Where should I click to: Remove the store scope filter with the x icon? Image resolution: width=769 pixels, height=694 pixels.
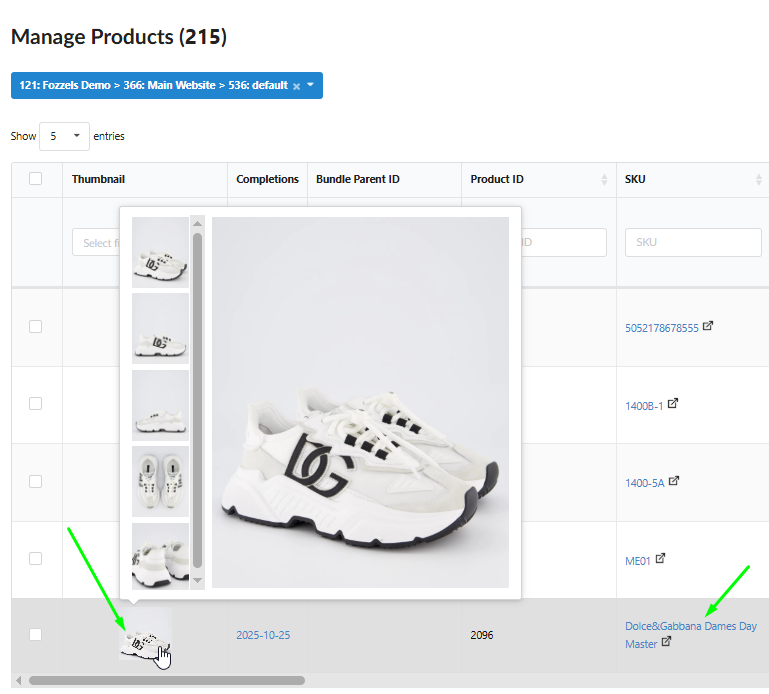coord(296,86)
